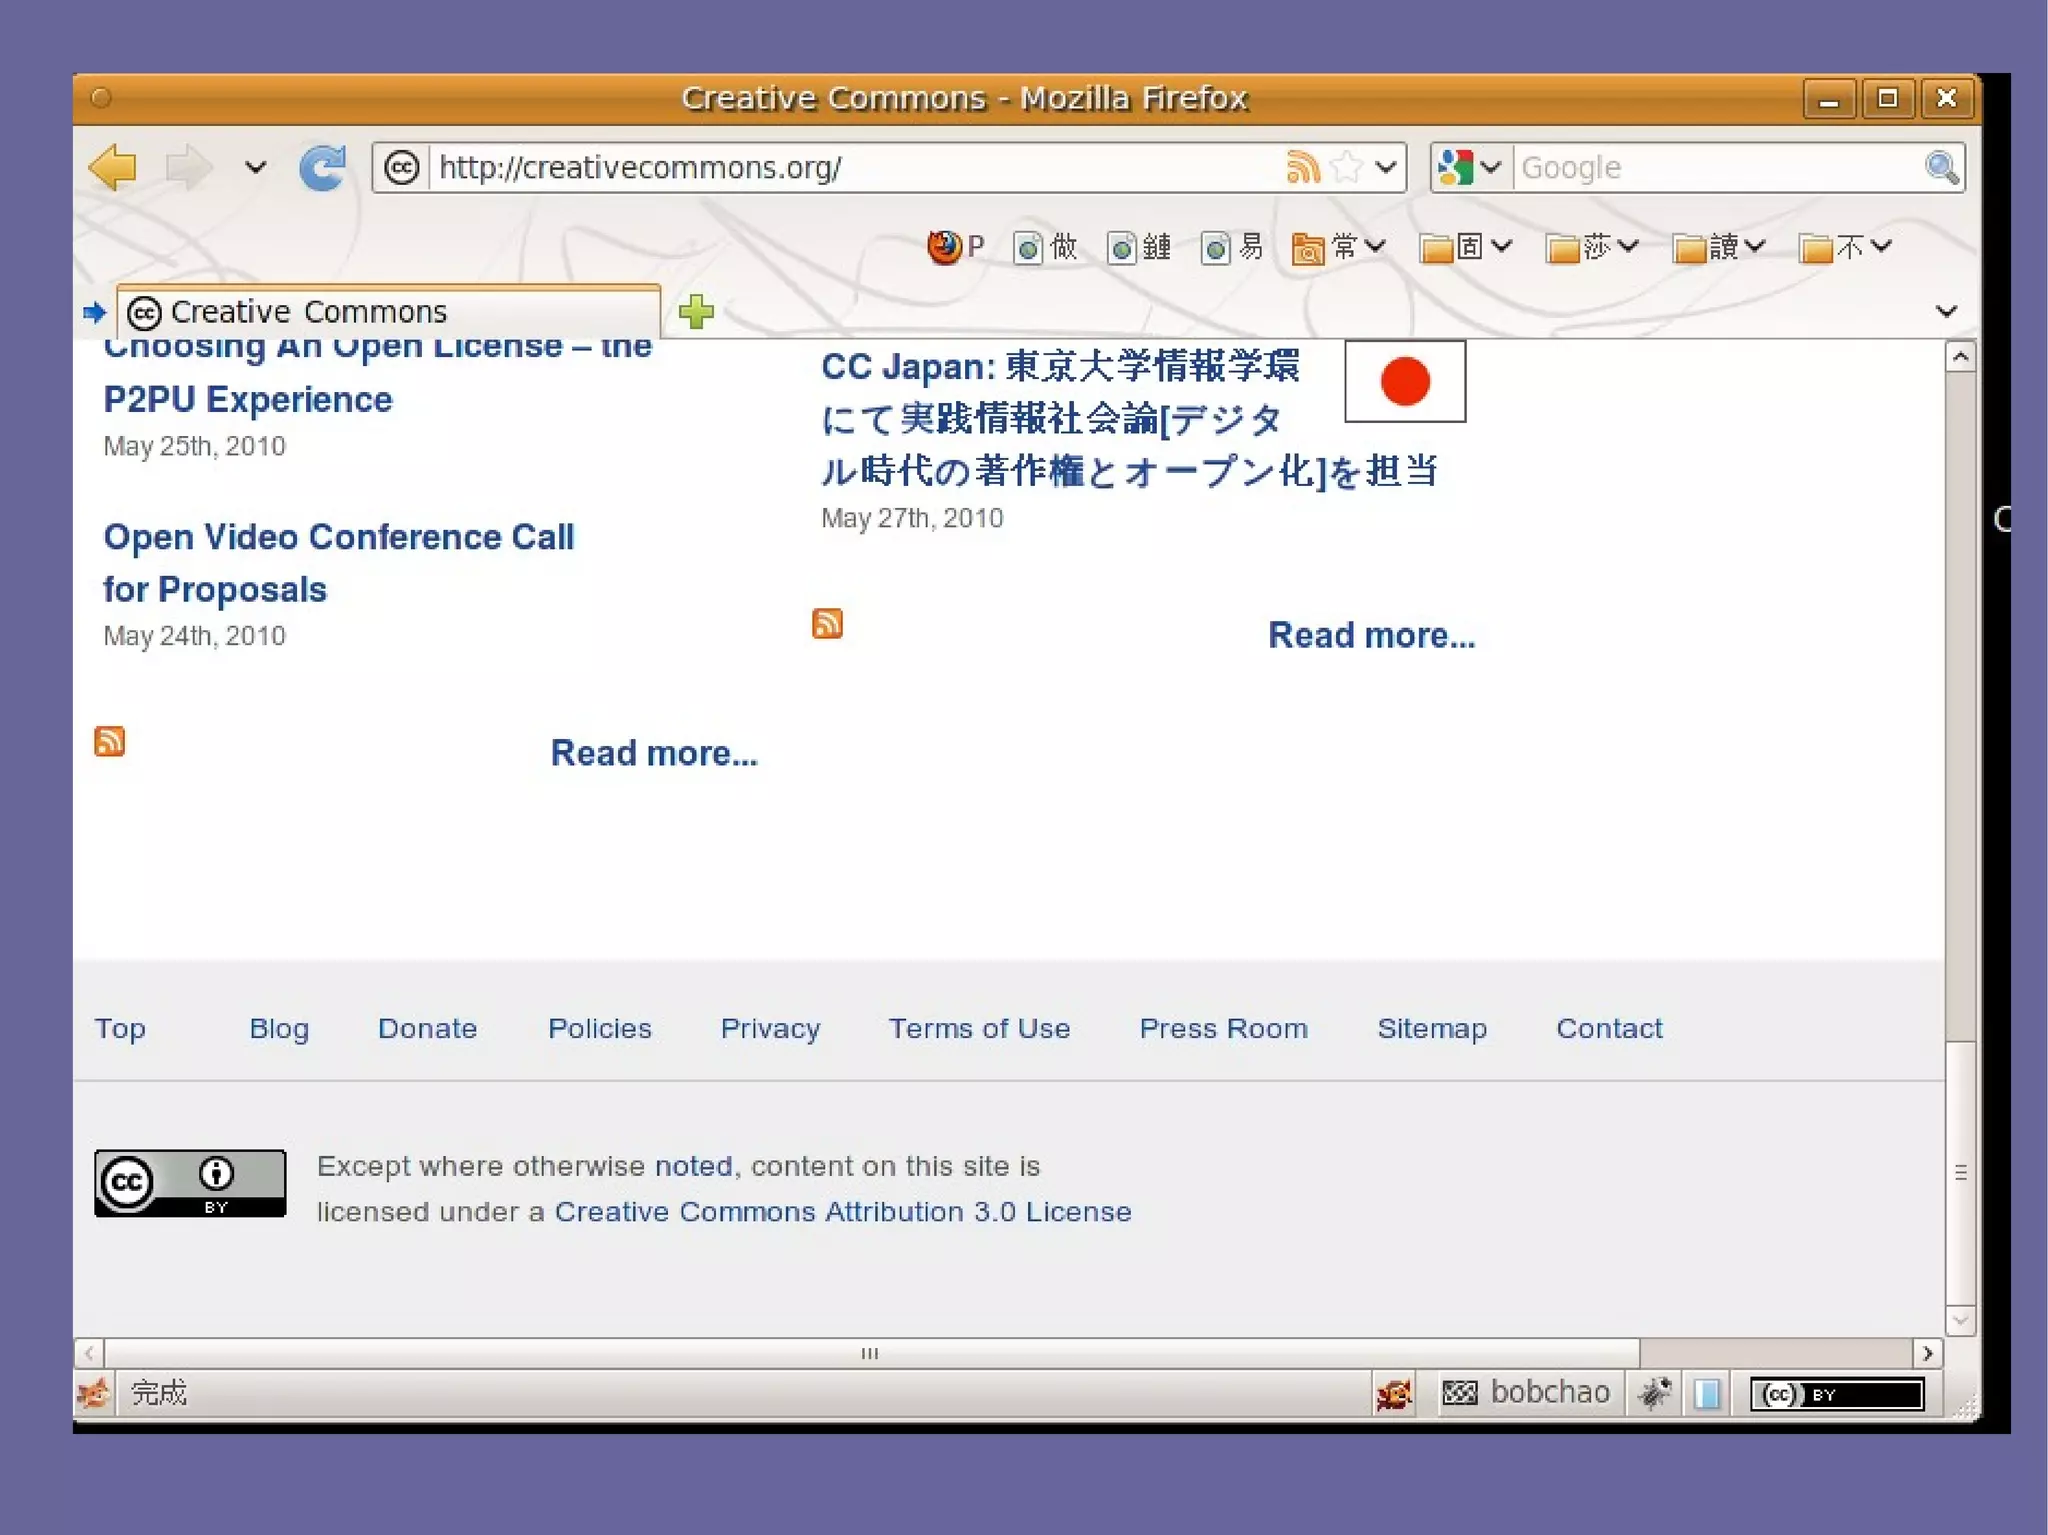2048x1535 pixels.
Task: Click the green plus new tab icon
Action: pyautogui.click(x=696, y=312)
